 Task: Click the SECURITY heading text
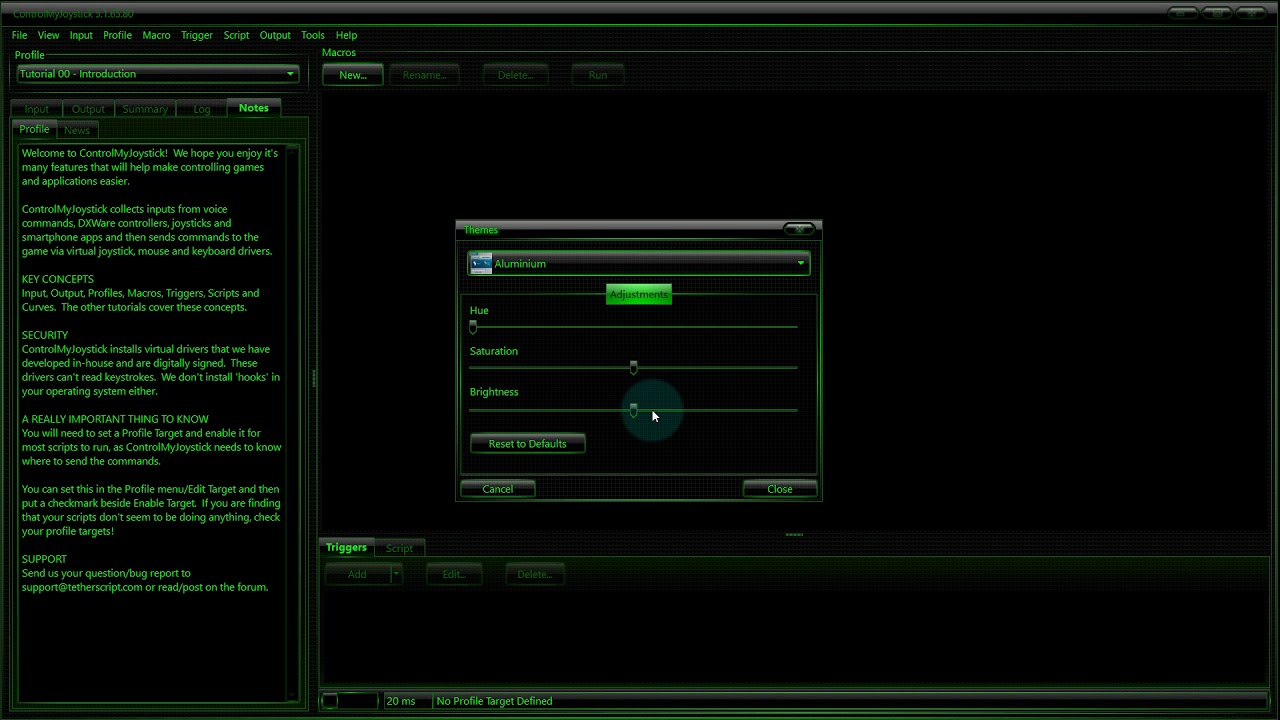45,335
